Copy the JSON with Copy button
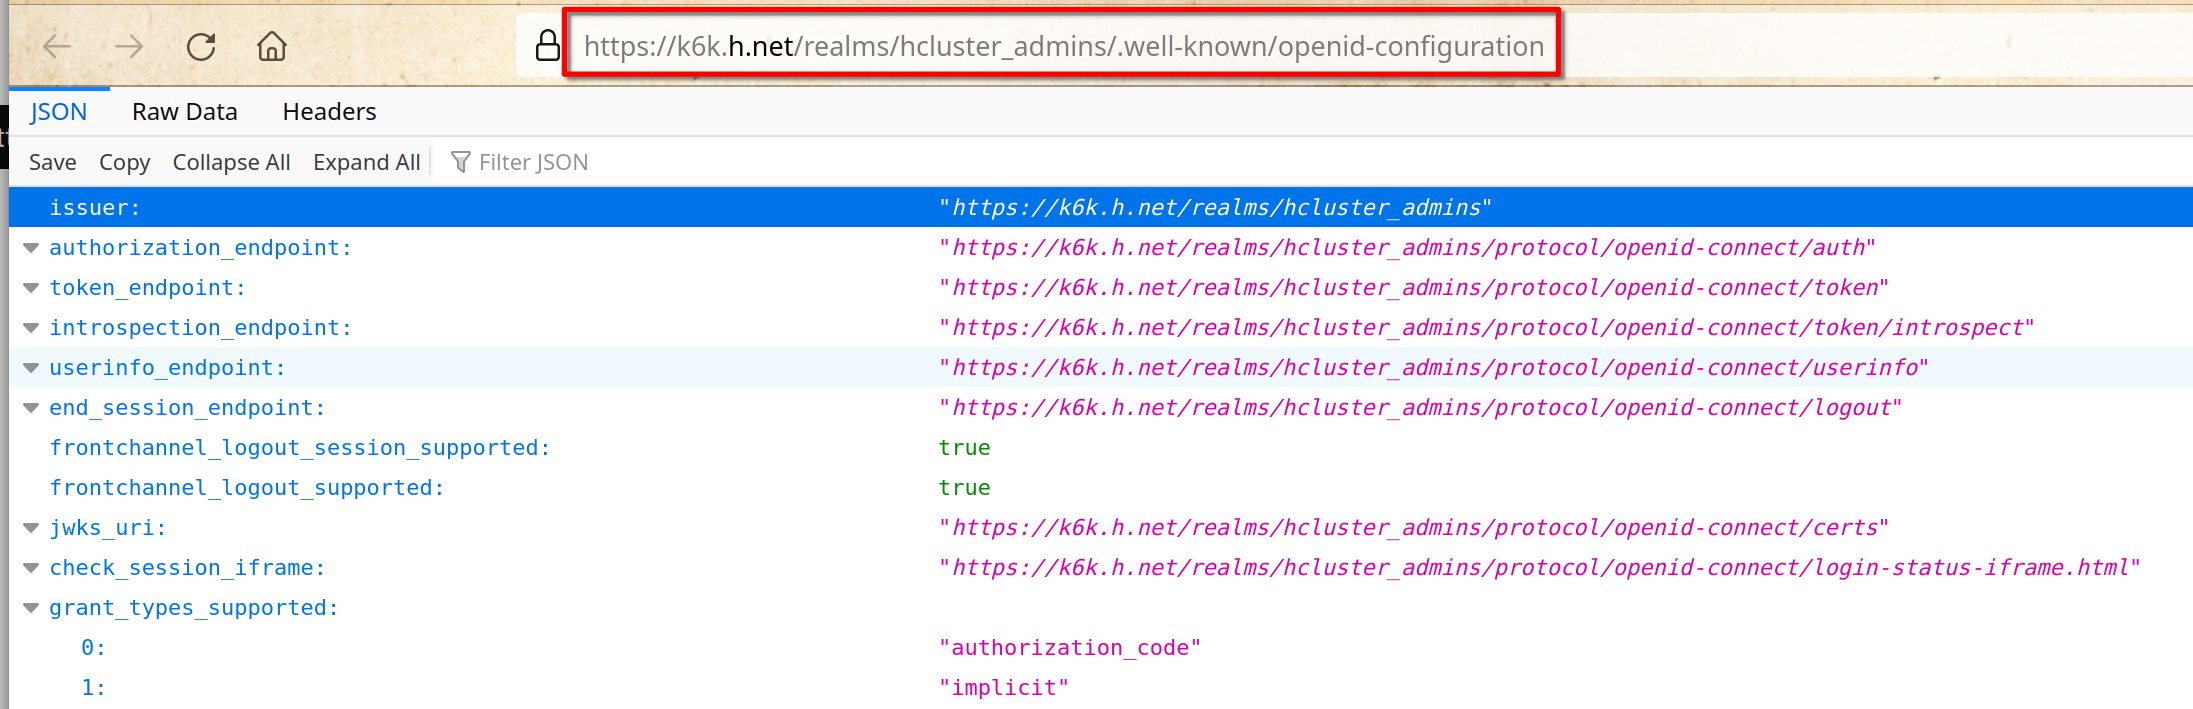The image size is (2193, 709). (x=124, y=162)
